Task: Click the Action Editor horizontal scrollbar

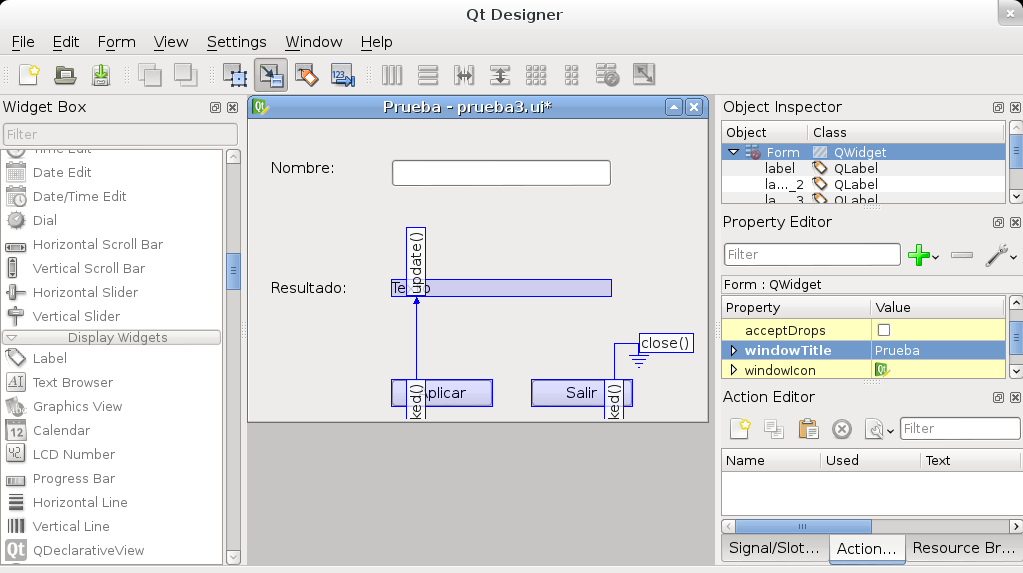Action: click(800, 525)
